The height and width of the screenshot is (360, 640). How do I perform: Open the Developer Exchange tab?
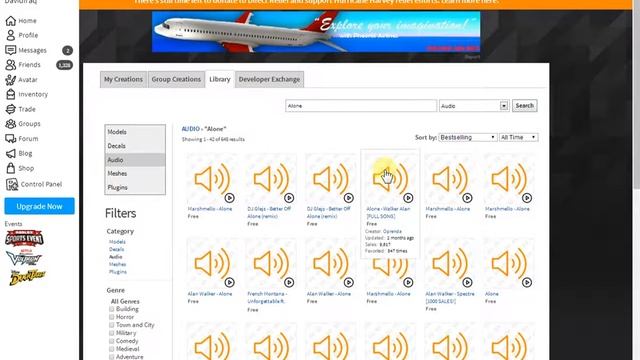269,79
